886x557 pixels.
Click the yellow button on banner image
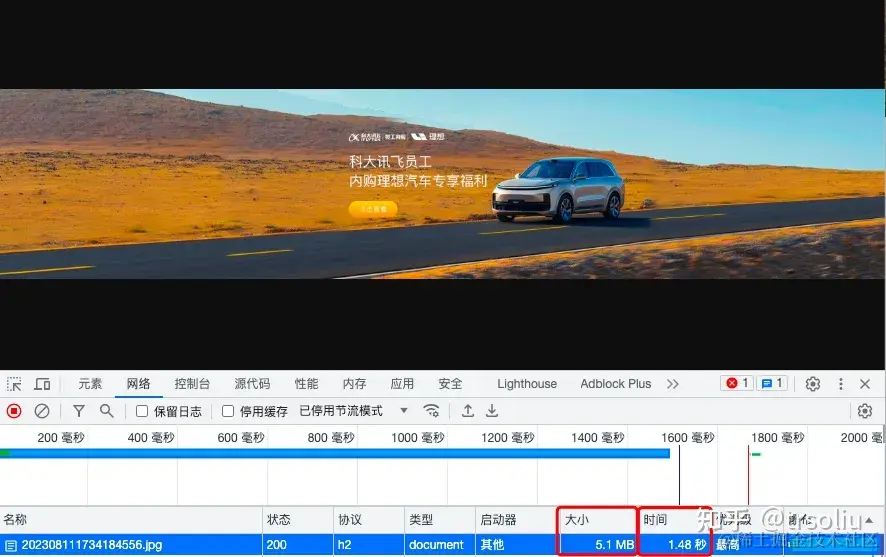[373, 209]
